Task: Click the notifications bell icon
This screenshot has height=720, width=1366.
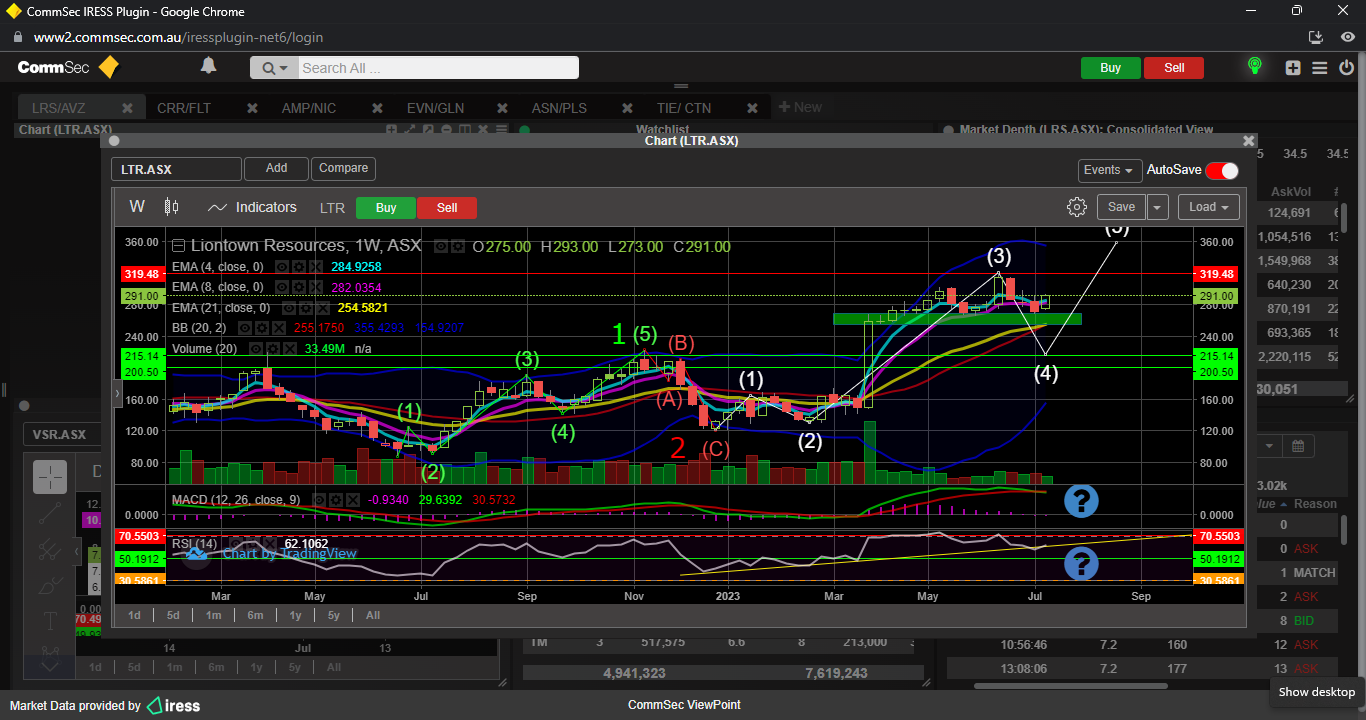Action: click(x=208, y=66)
